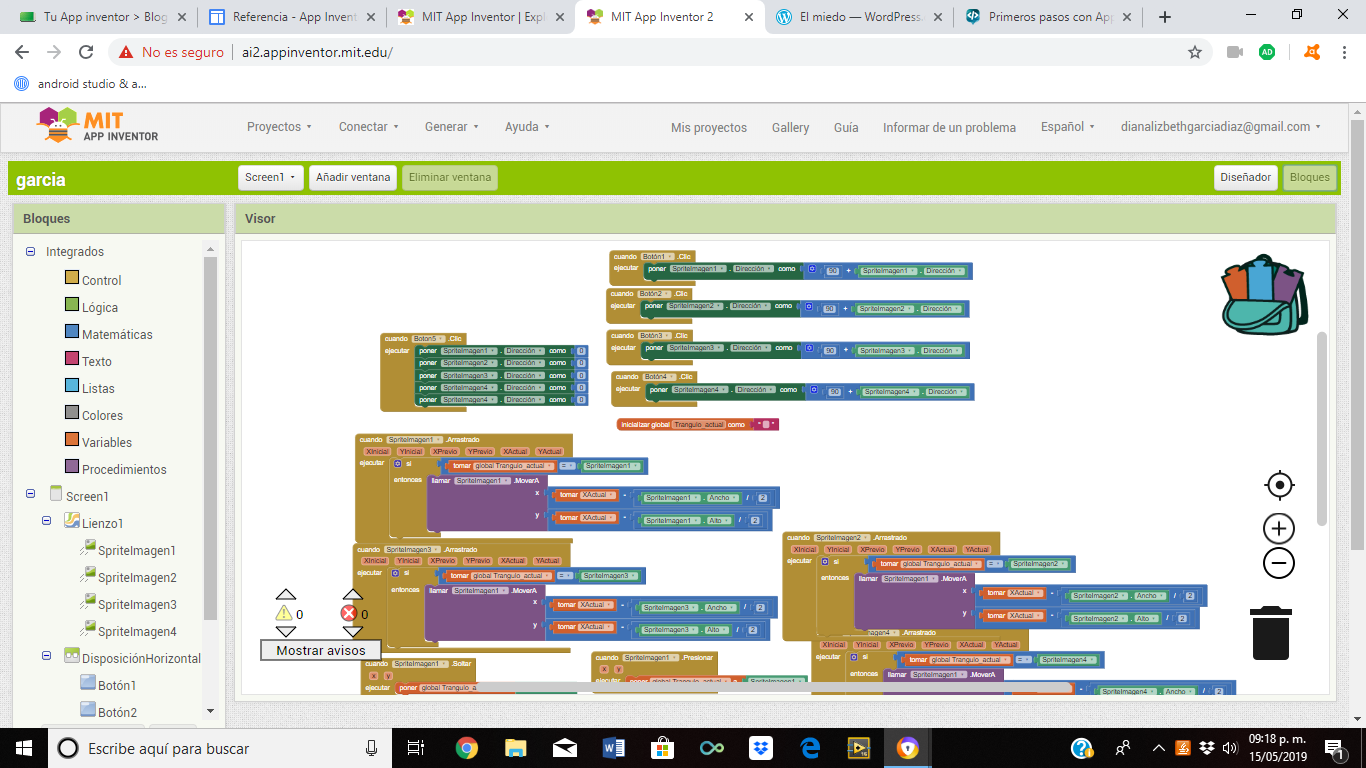Click the yellow warning triangle icon
1366x768 pixels.
(284, 613)
